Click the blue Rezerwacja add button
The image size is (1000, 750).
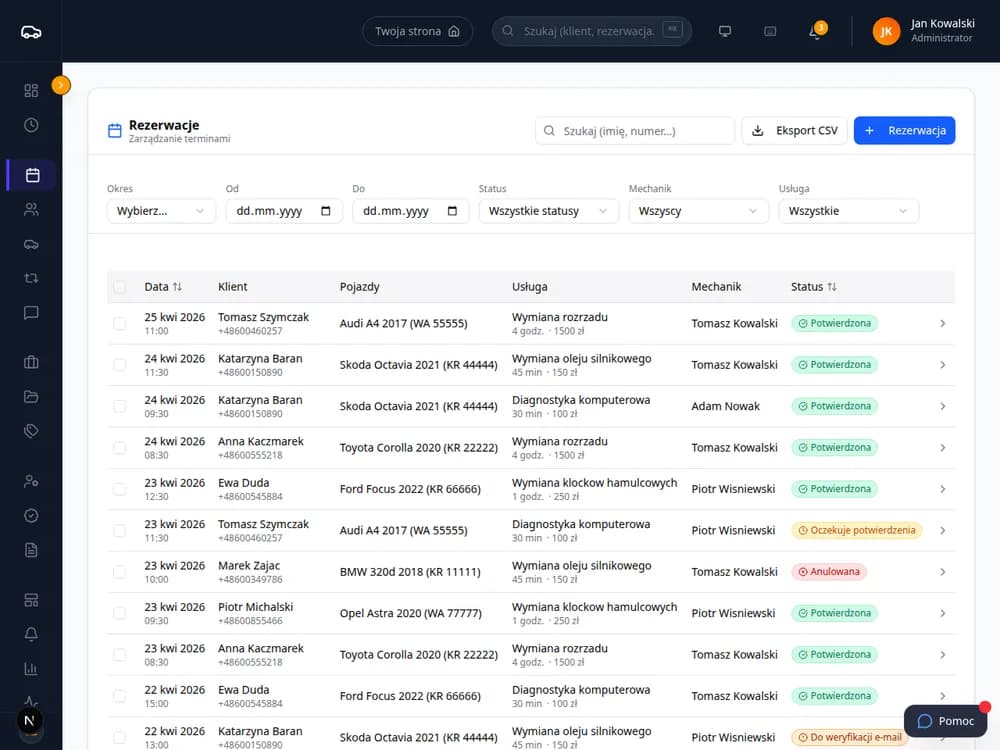pos(904,131)
